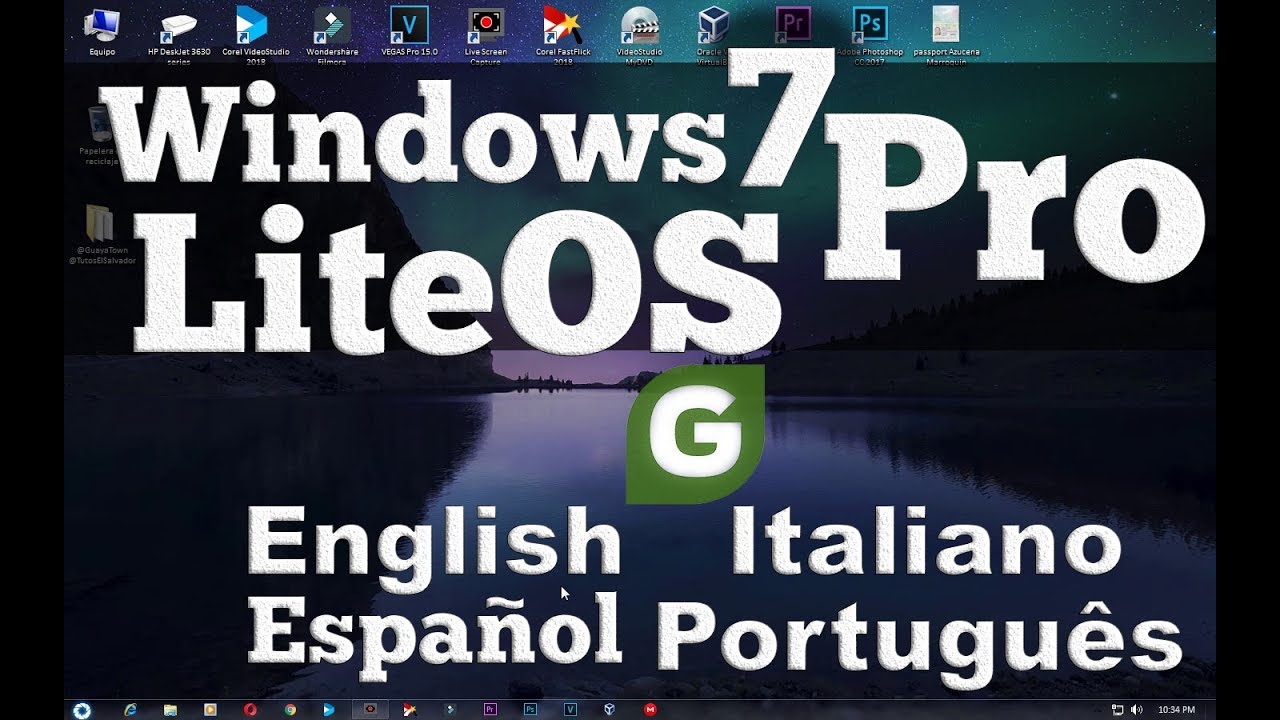The image size is (1280, 720).
Task: Launch the Opera browser from the taskbar
Action: click(251, 710)
